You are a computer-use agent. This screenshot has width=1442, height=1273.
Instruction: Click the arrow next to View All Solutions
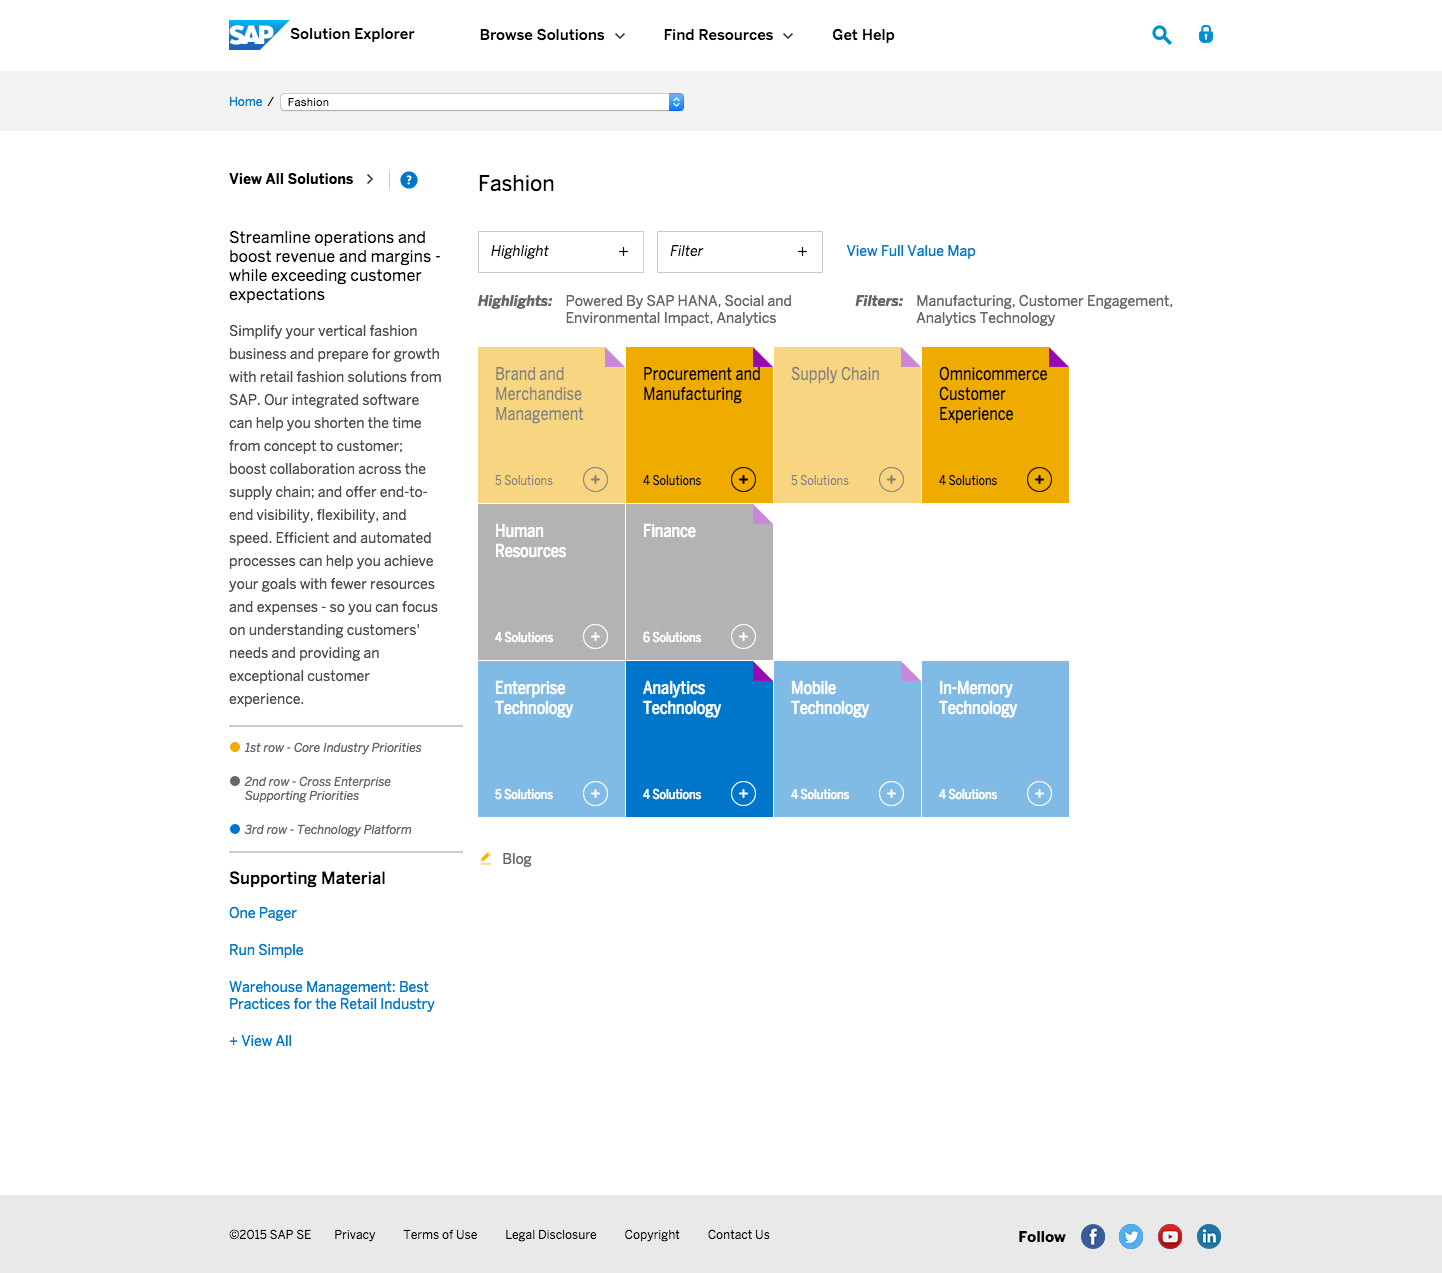tap(370, 179)
